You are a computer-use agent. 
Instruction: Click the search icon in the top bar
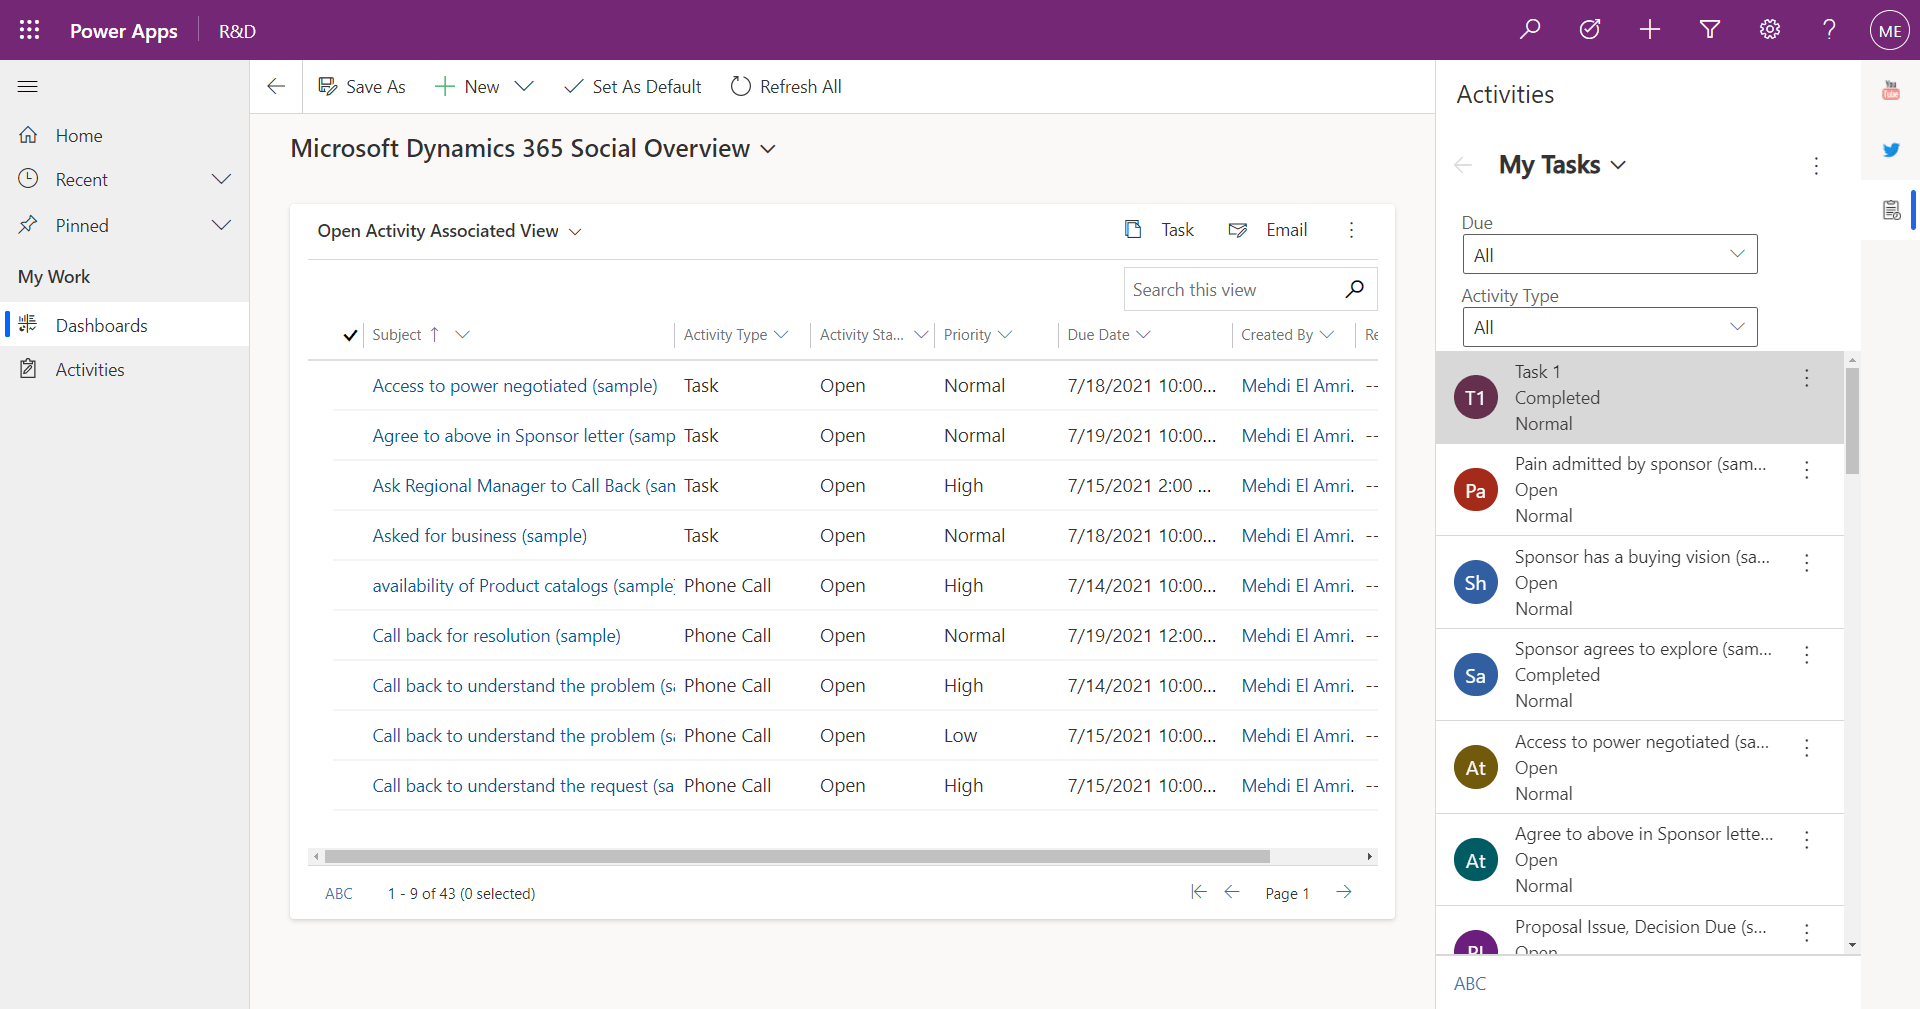click(x=1530, y=29)
